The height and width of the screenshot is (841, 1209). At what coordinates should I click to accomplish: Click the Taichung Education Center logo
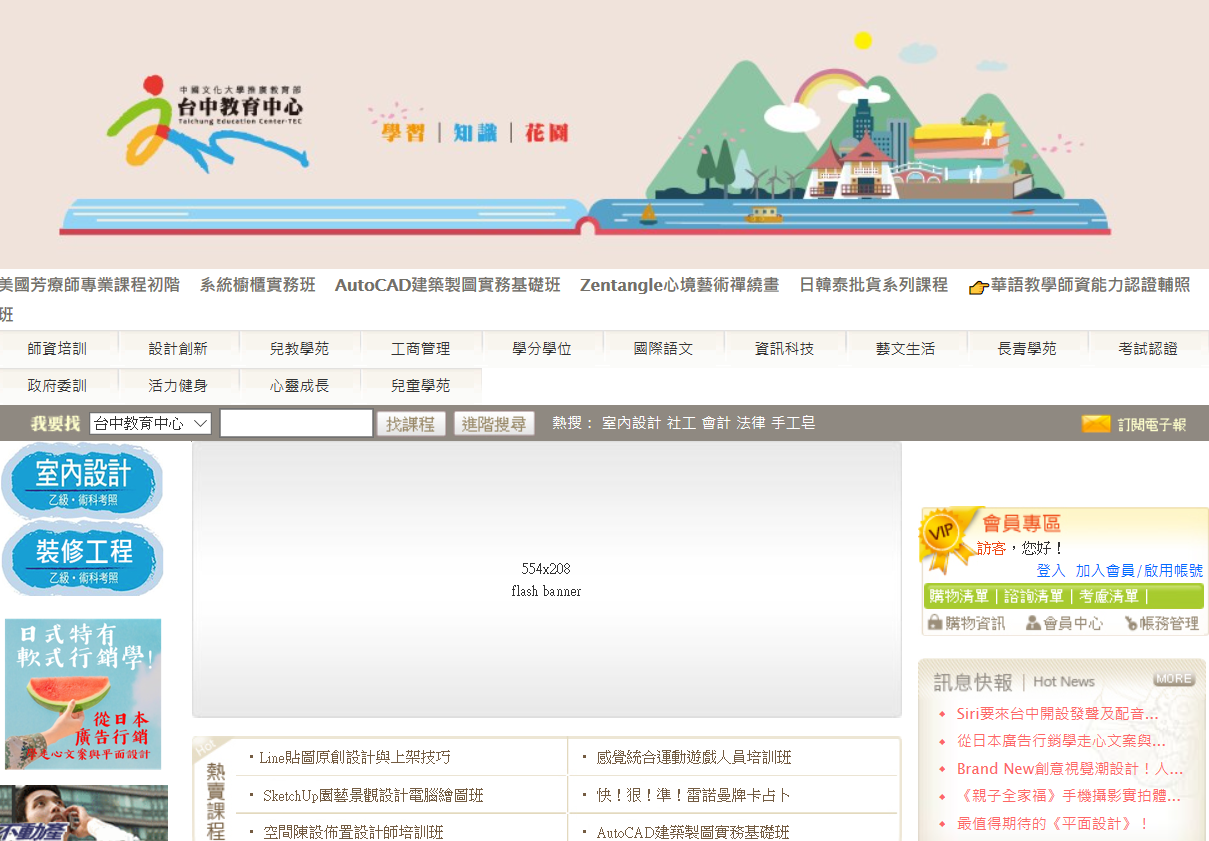[208, 124]
